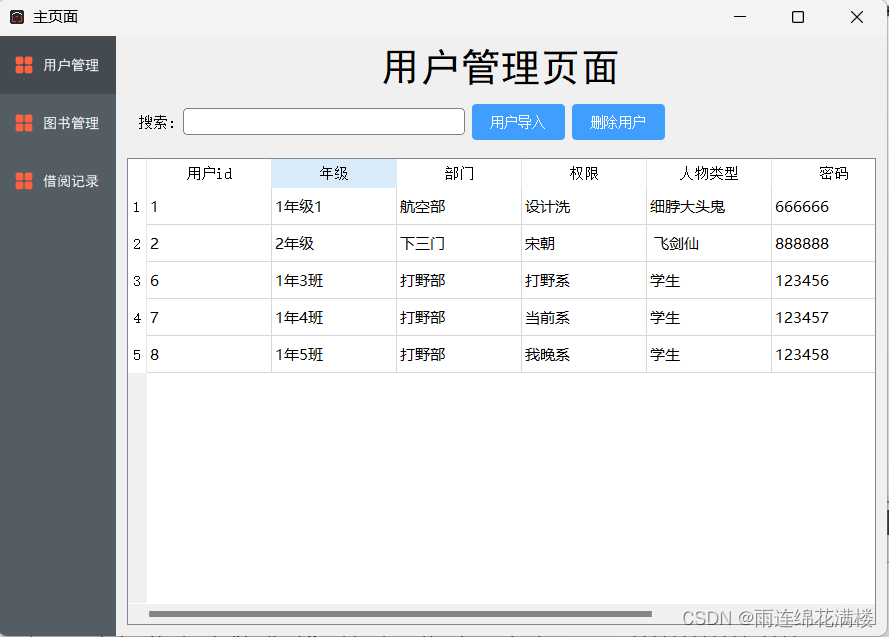Select the 学生 cell in row 4

pyautogui.click(x=709, y=318)
